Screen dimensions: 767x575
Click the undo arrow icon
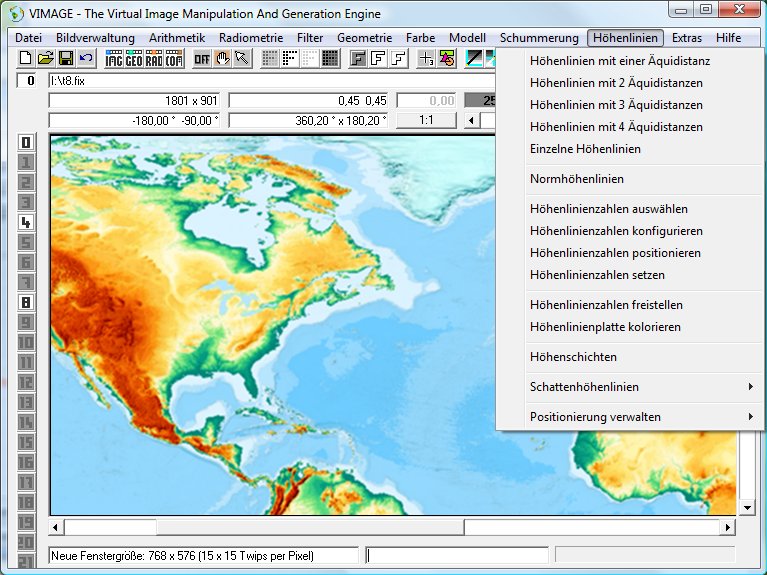tap(85, 59)
